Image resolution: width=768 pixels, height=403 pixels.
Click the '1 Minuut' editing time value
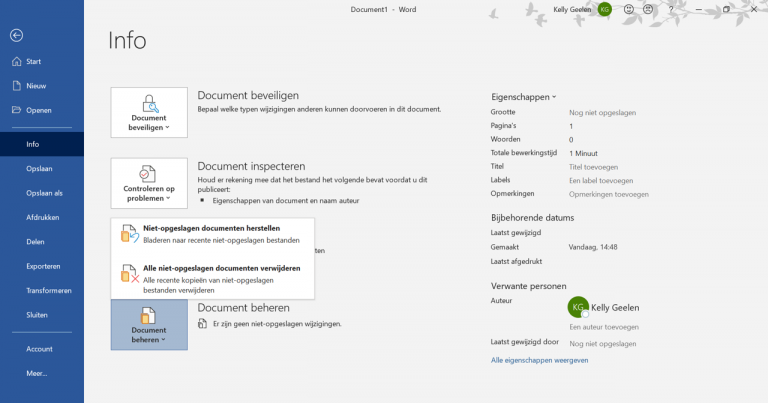tap(583, 153)
